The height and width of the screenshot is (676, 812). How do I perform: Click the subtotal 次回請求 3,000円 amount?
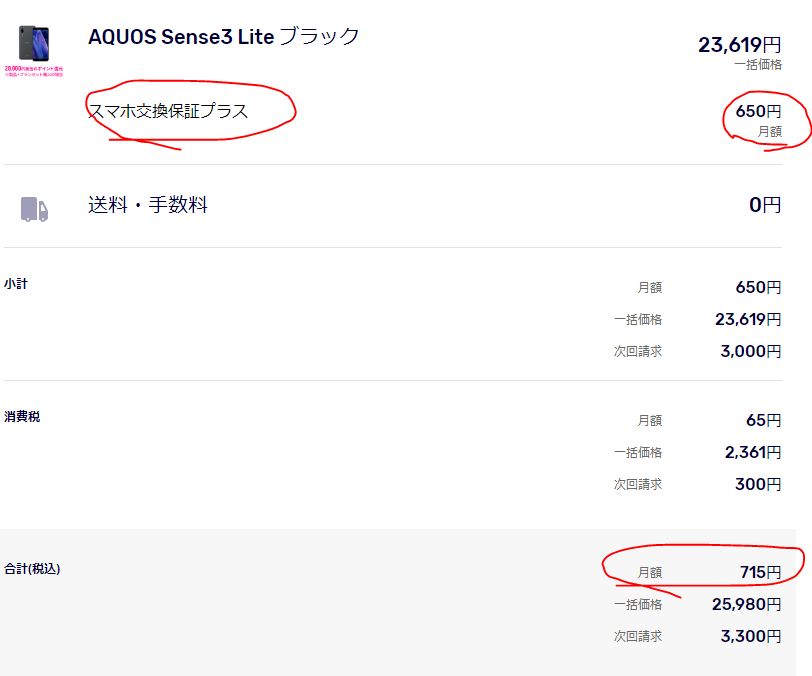coord(750,351)
